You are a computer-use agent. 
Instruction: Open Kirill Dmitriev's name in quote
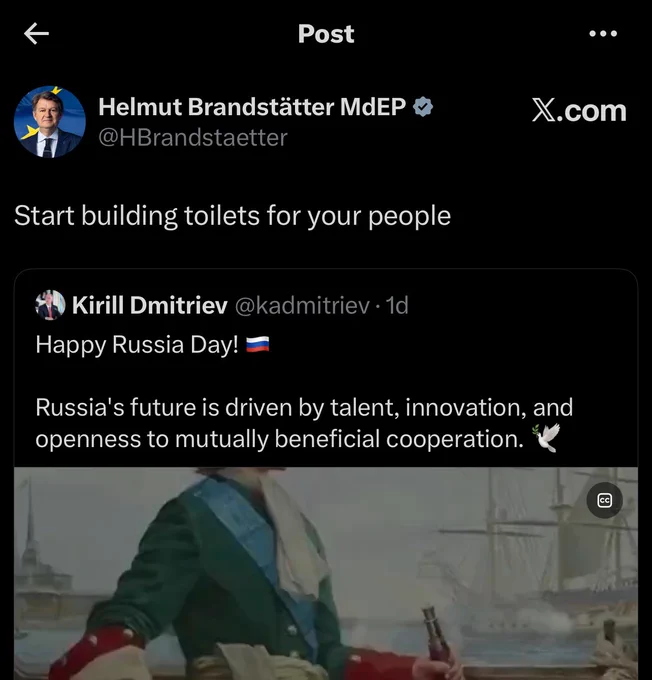pyautogui.click(x=150, y=305)
